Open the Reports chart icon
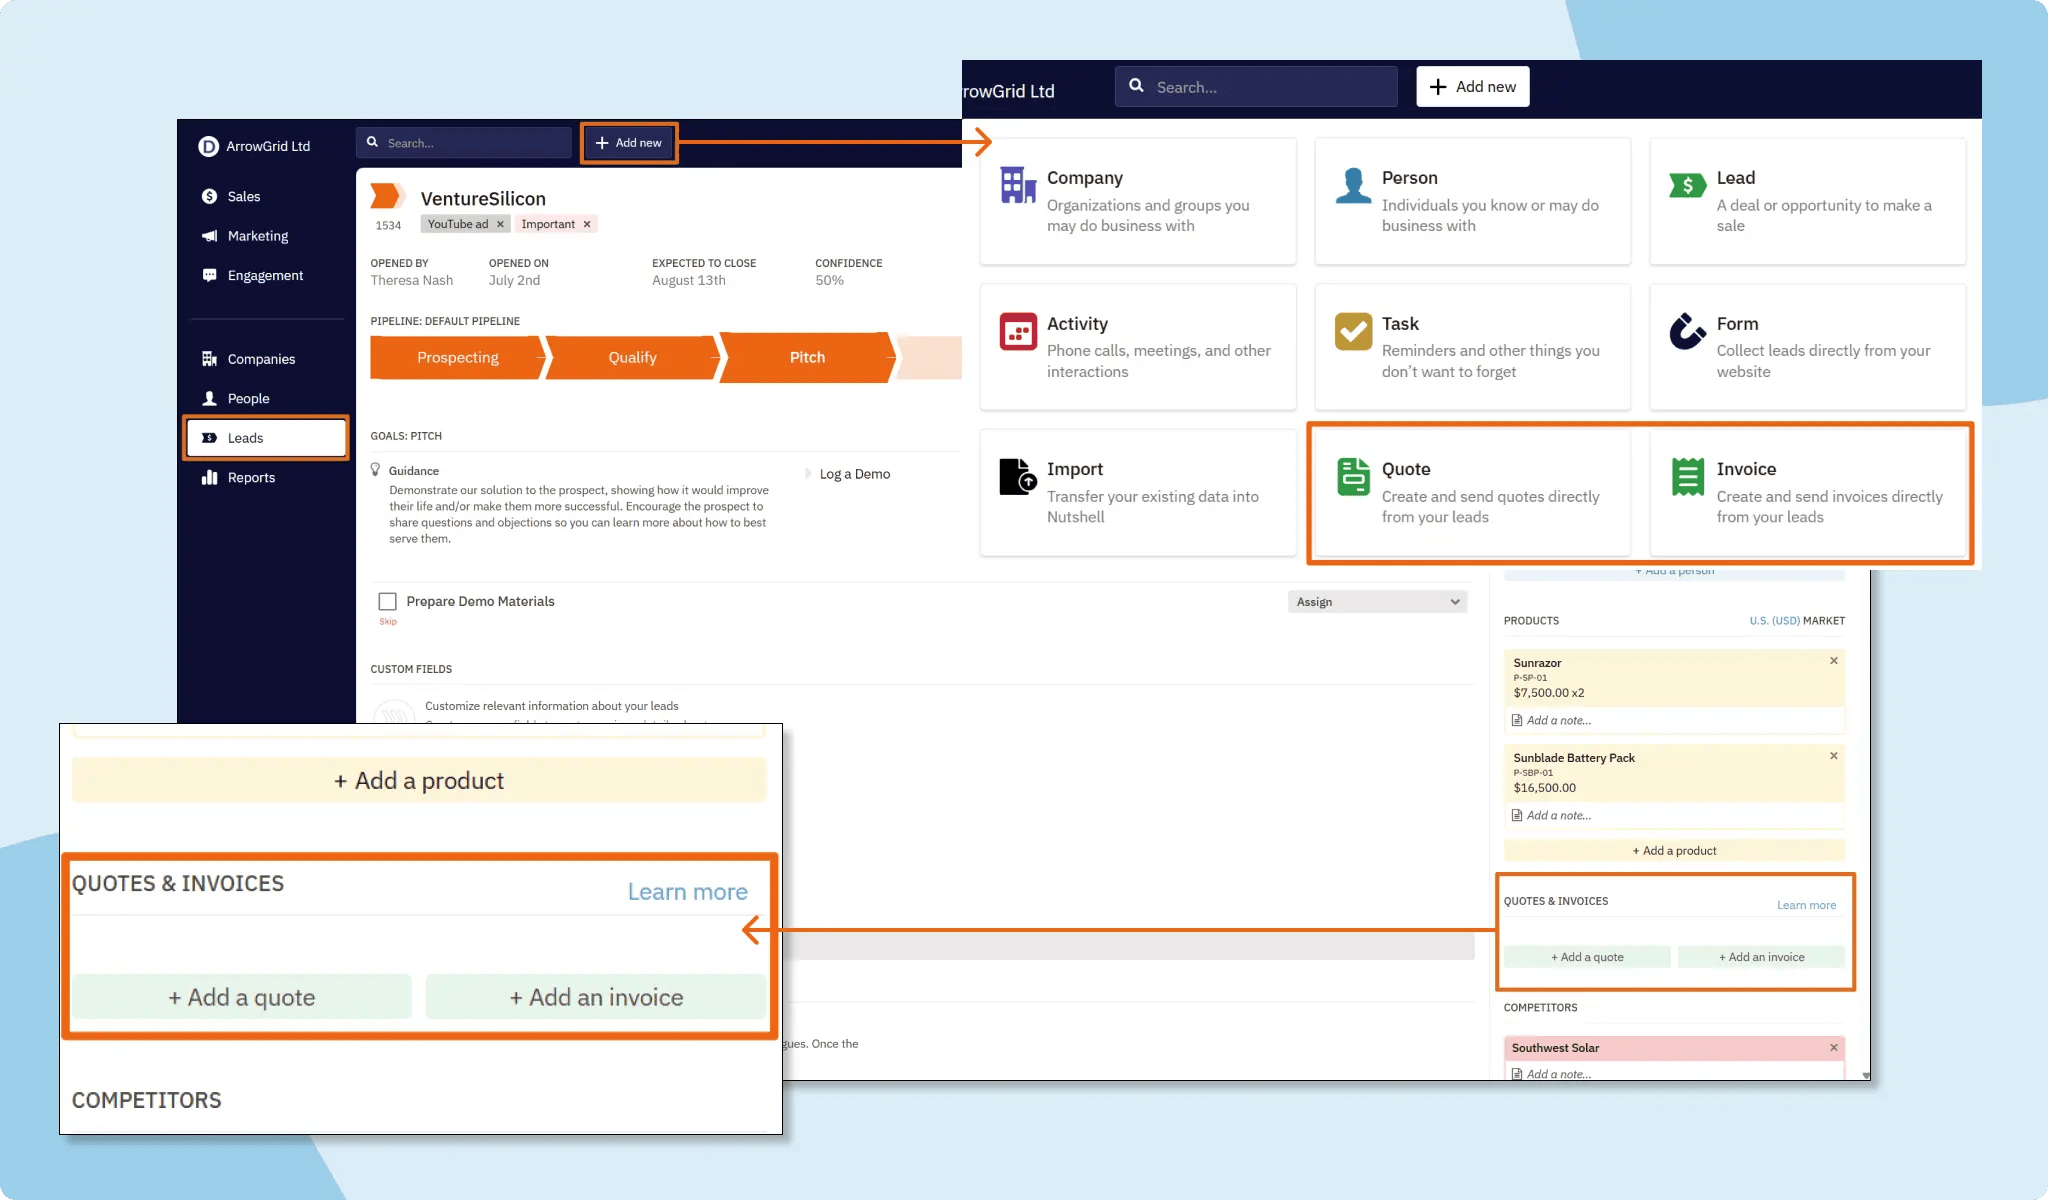 tap(210, 477)
